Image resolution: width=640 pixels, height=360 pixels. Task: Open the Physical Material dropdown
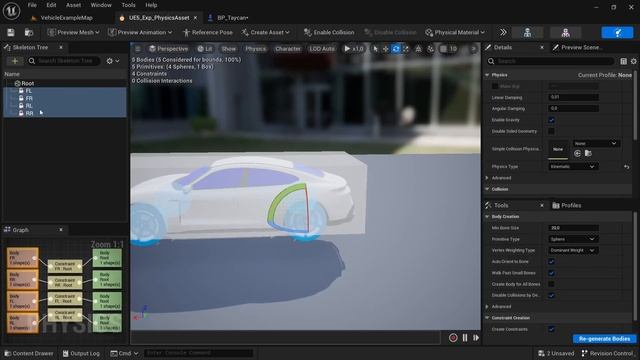[x=455, y=32]
